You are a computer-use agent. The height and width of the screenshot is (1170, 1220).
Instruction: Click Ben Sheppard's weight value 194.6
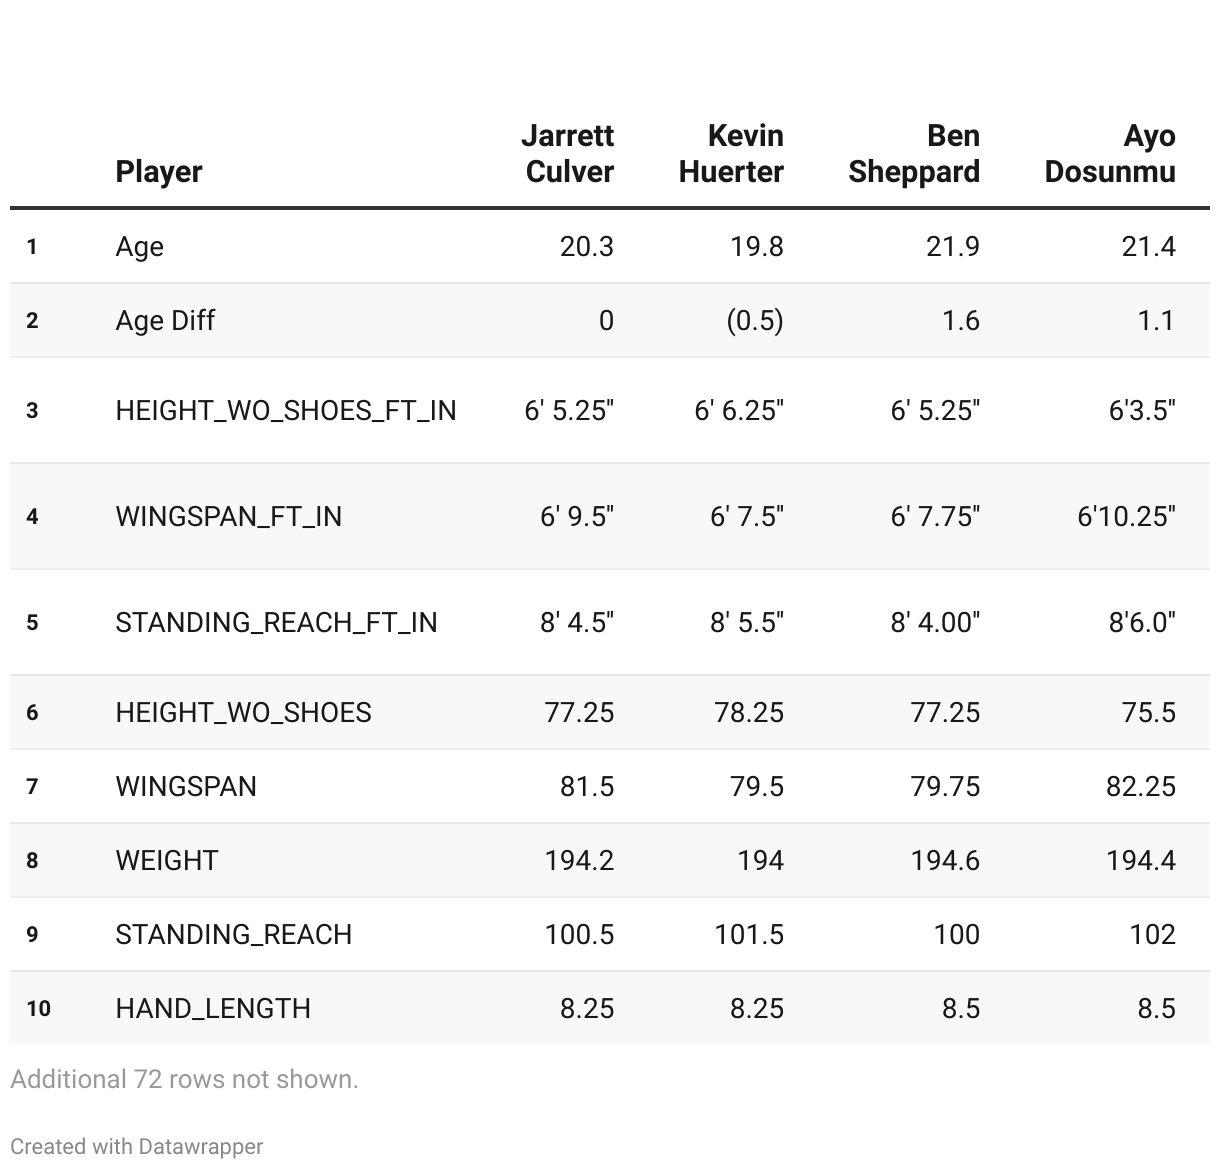(945, 860)
